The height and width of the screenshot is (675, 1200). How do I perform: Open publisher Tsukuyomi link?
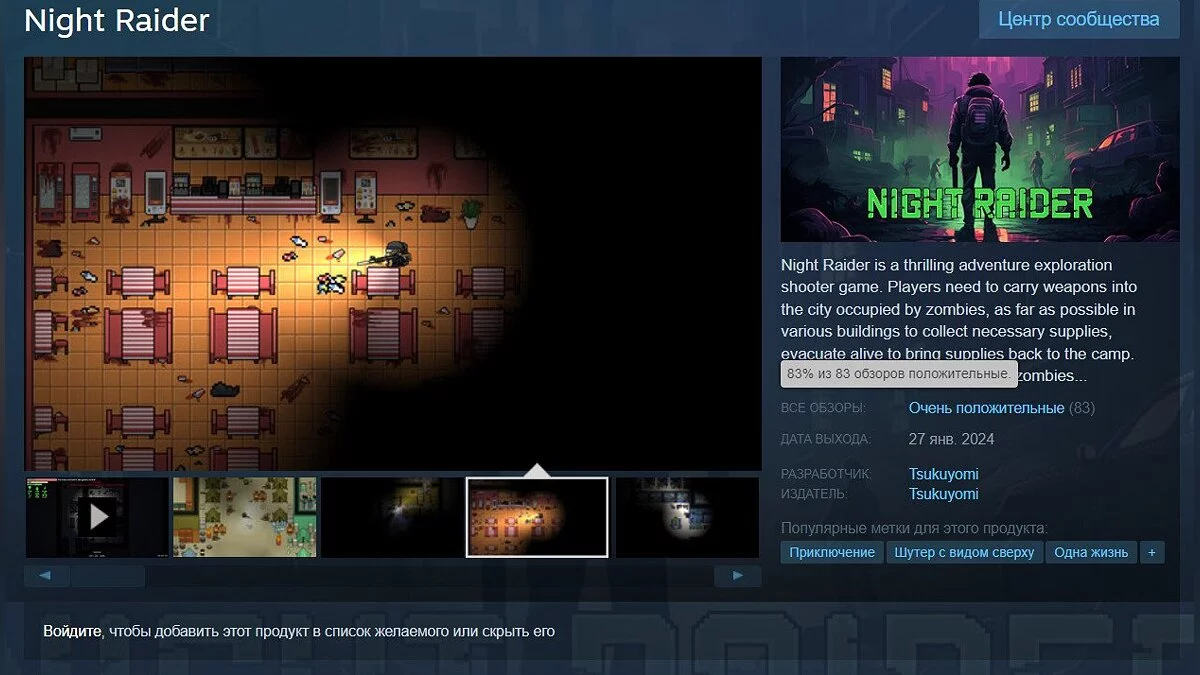pos(943,494)
